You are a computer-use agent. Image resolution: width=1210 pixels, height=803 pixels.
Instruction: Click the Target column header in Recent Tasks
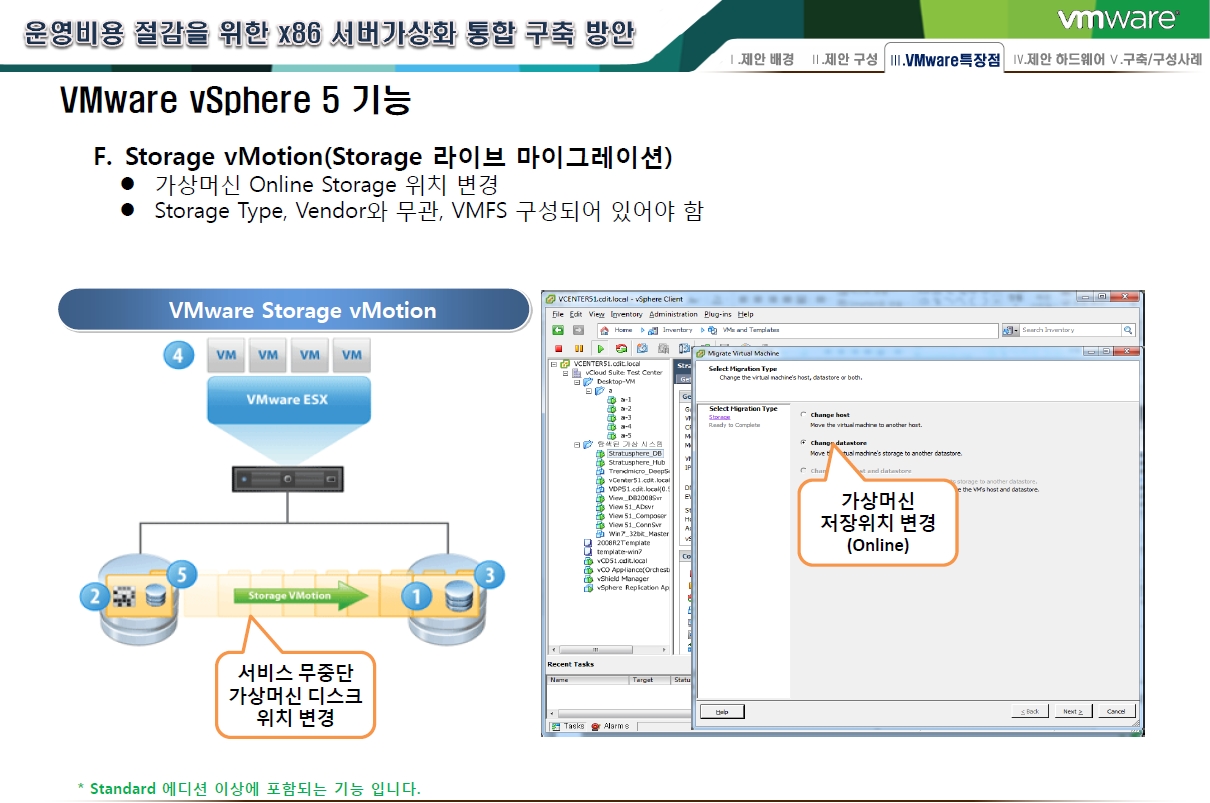(650, 680)
